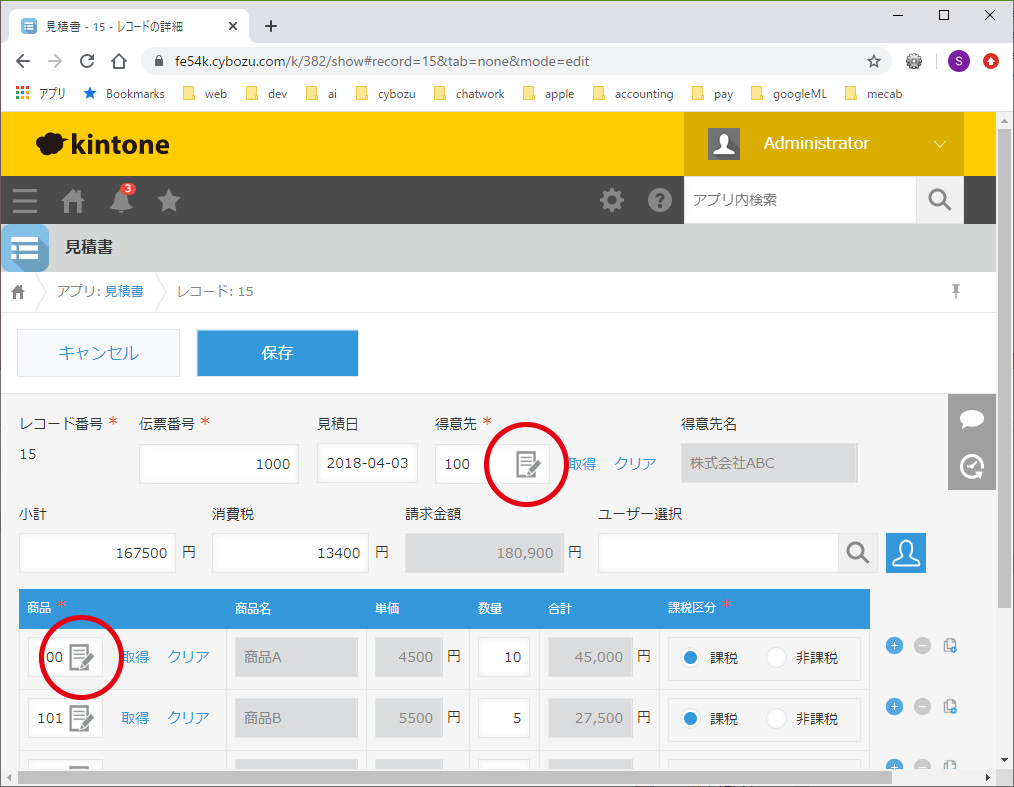Open the user picker blue person icon
This screenshot has height=787, width=1014.
(x=906, y=553)
